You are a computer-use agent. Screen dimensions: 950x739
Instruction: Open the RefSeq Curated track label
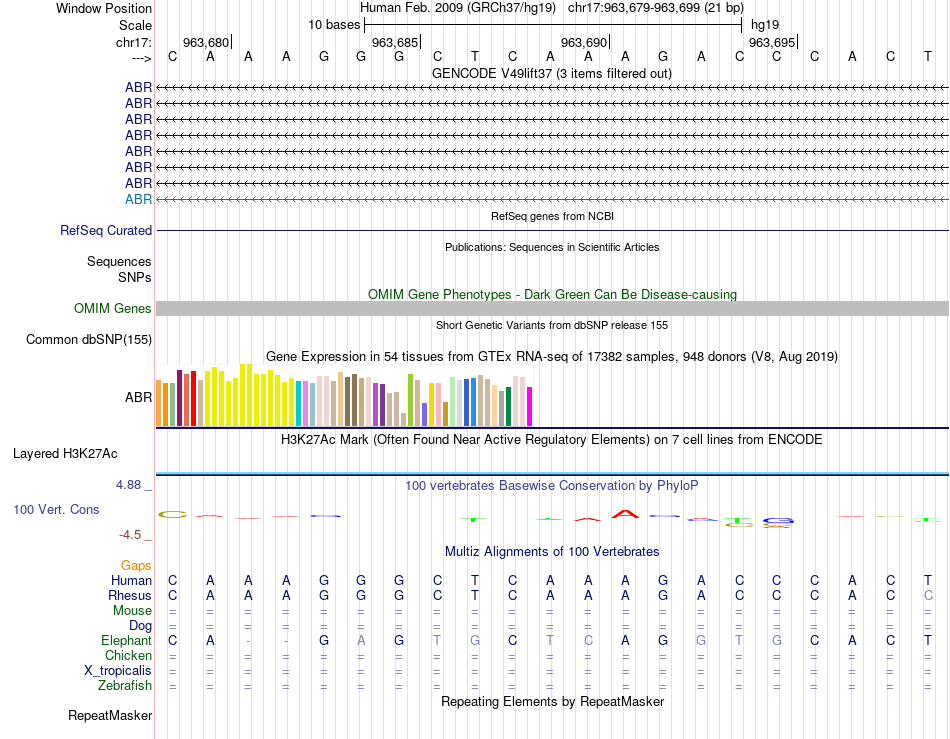tap(106, 230)
